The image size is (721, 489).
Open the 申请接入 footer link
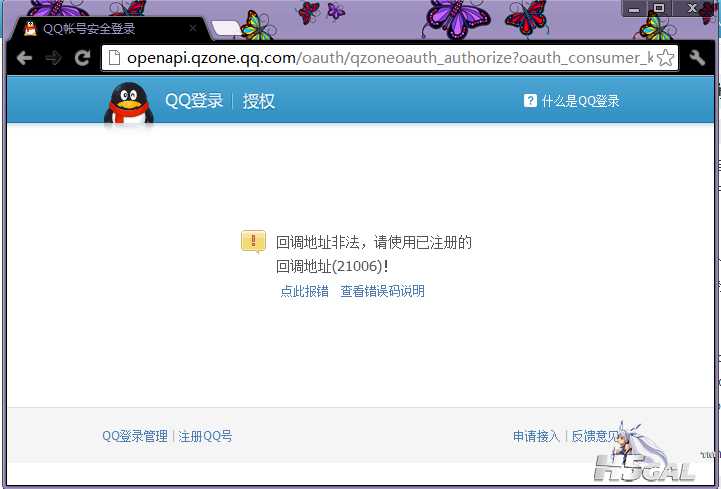click(536, 436)
